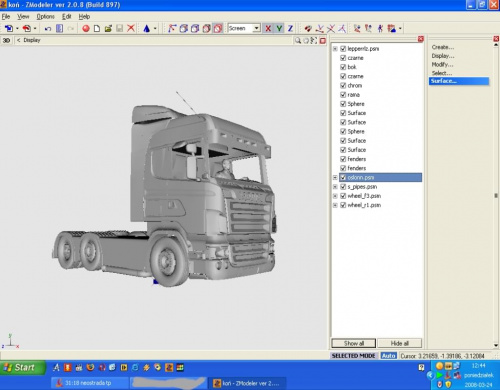
Task: Expand the wheel_r1.psm tree node
Action: [x=335, y=205]
